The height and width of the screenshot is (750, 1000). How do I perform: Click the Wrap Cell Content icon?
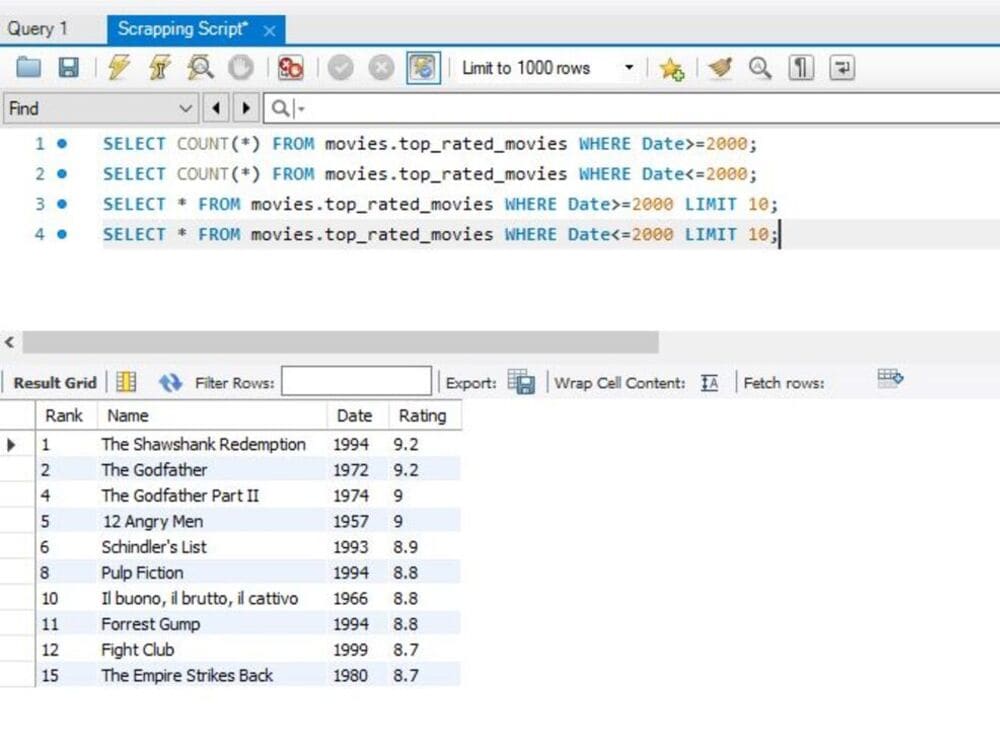click(x=710, y=381)
